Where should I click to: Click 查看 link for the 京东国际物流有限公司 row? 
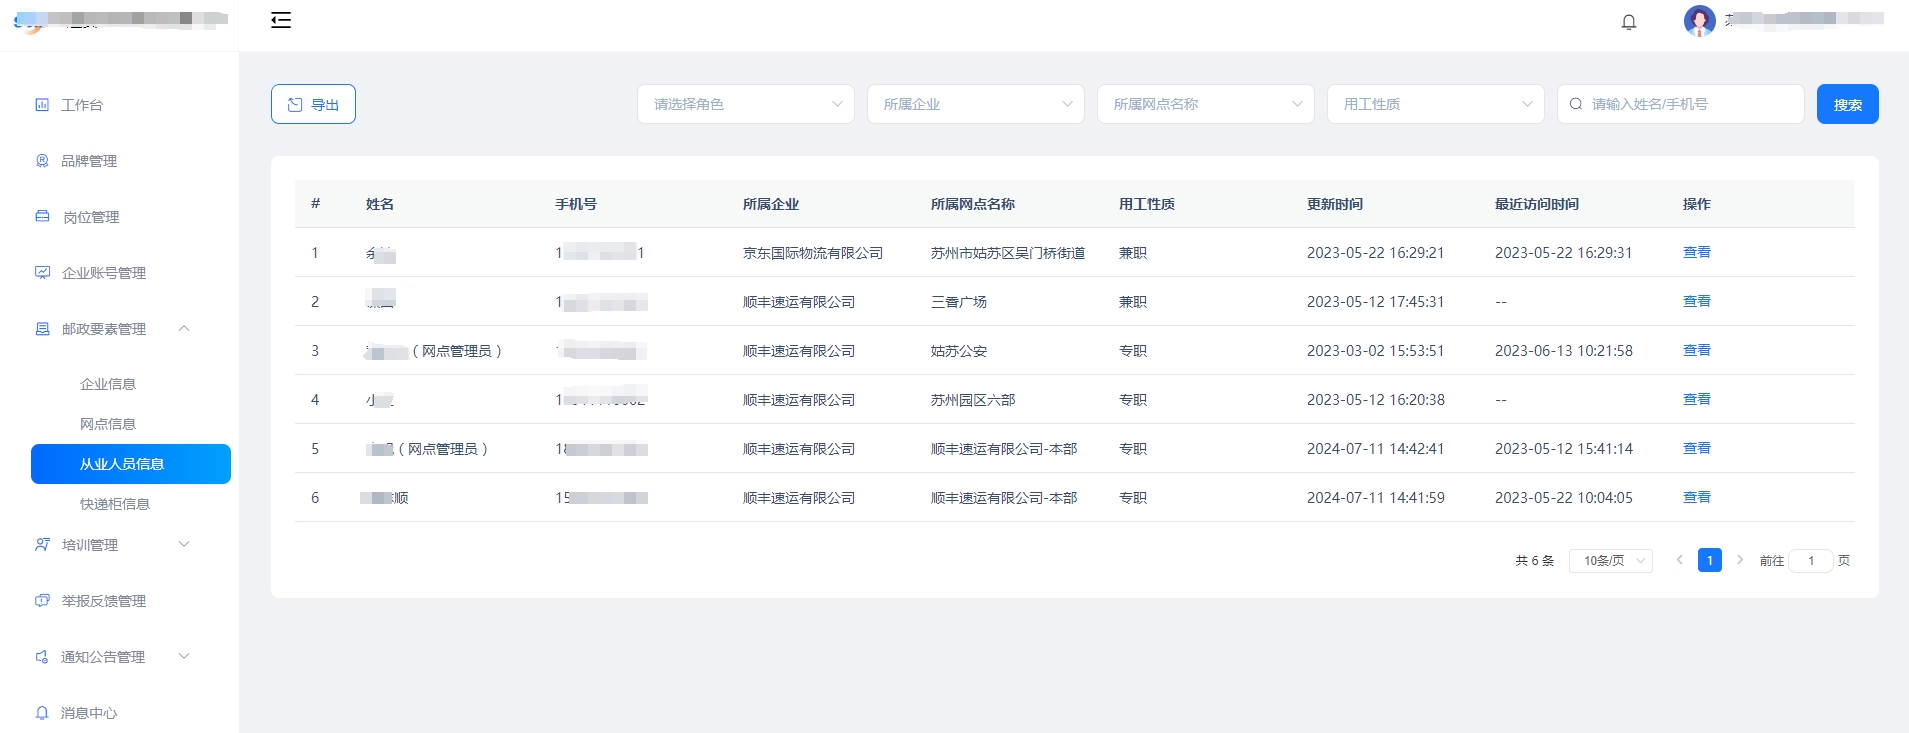[1696, 252]
